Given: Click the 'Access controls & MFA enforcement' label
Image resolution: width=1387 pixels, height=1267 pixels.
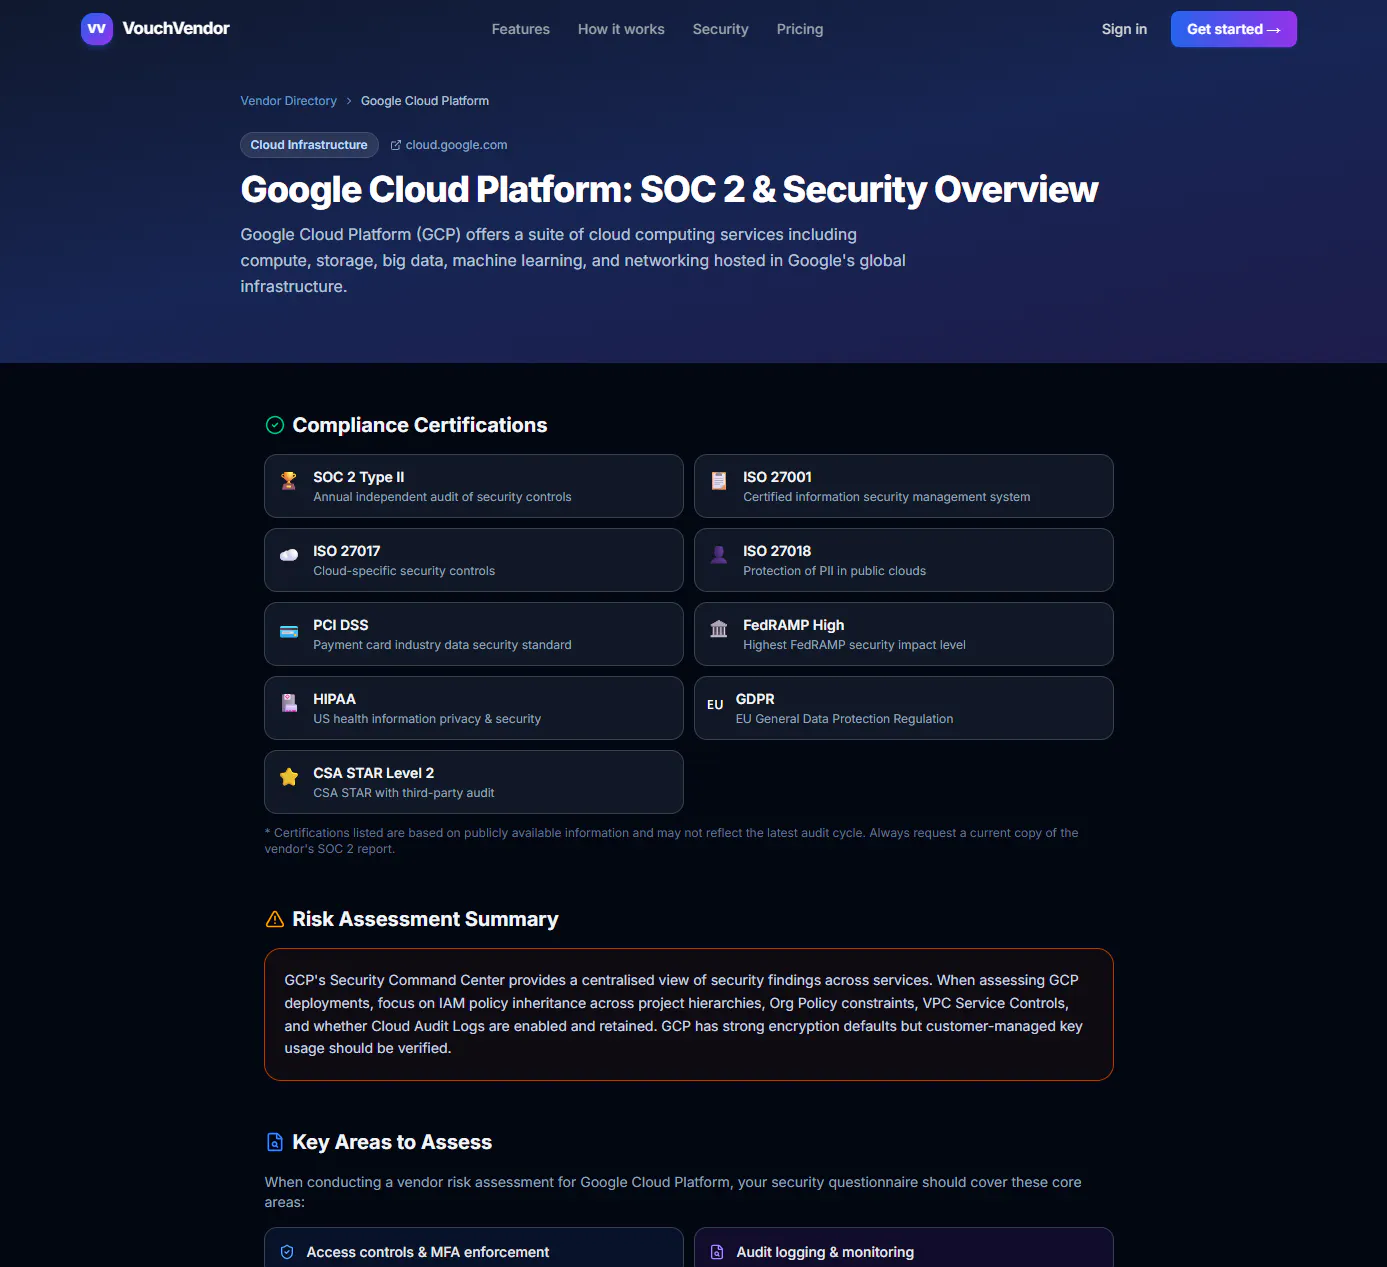Looking at the screenshot, I should click(428, 1252).
